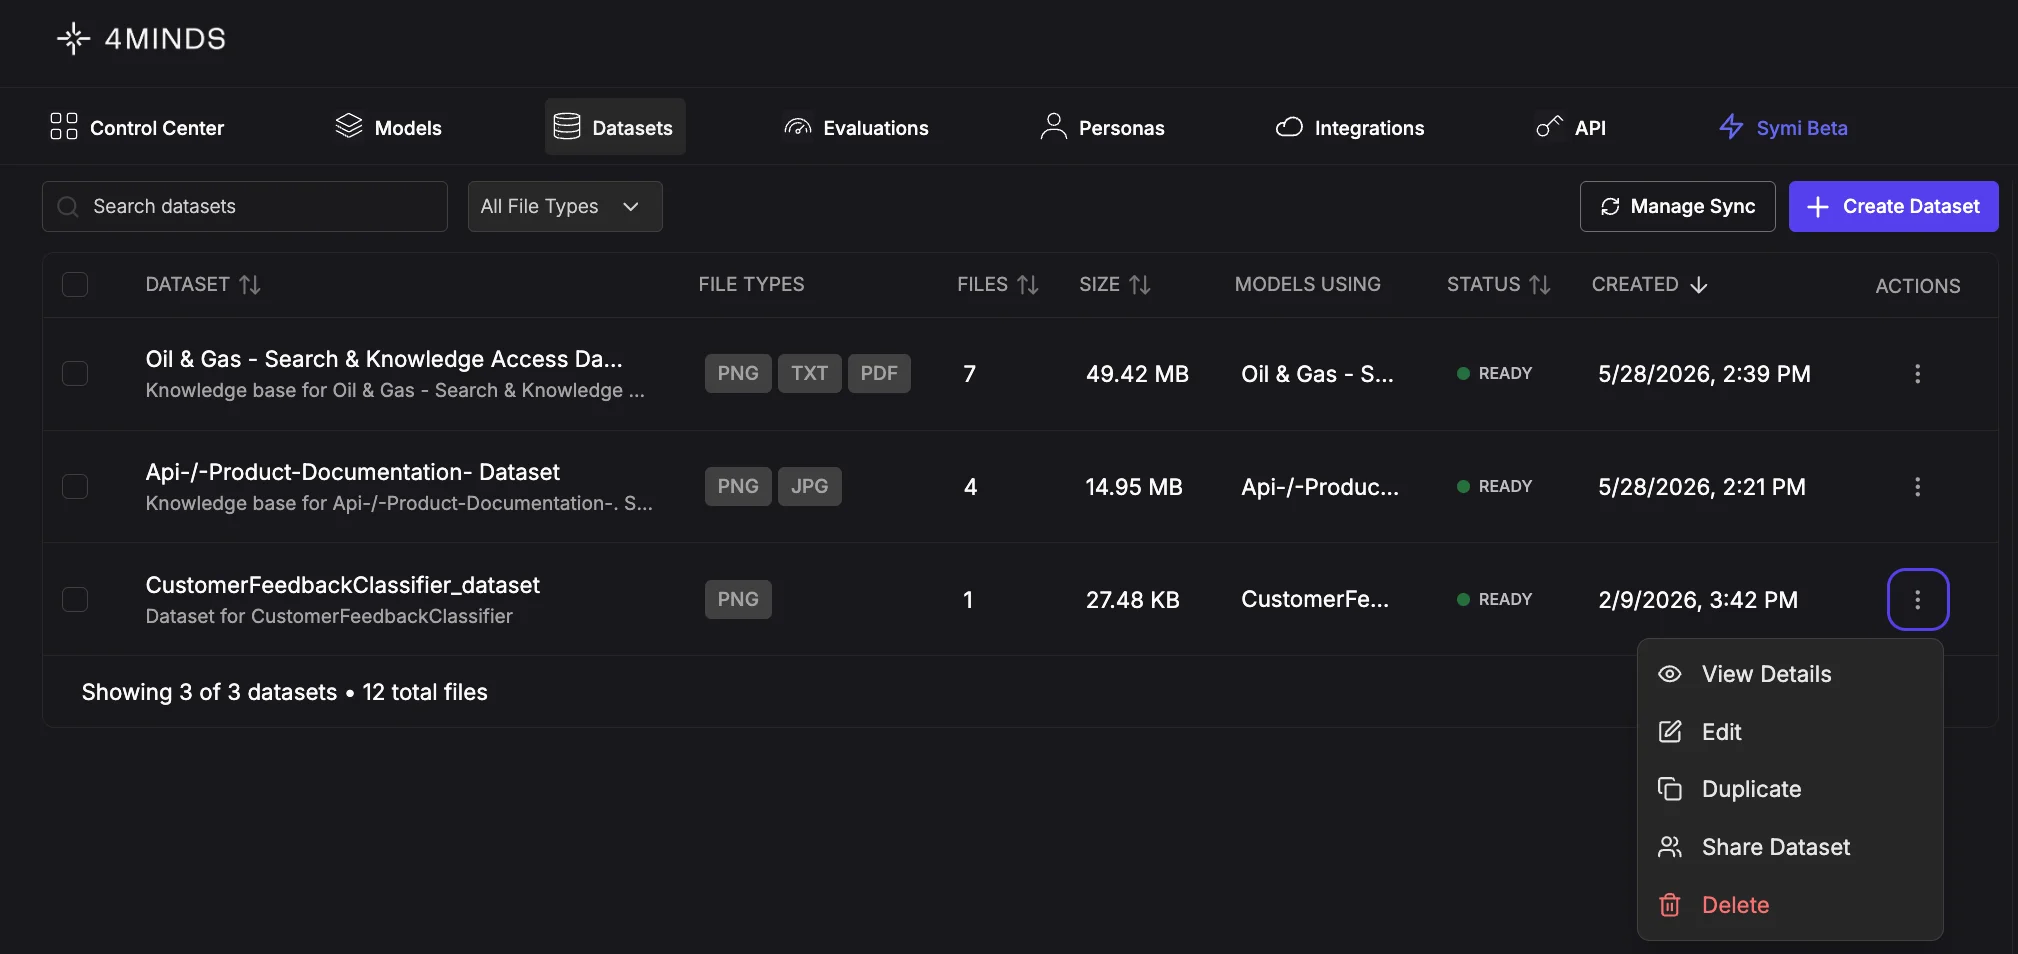Navigate to the Integrations tab

tap(1350, 127)
